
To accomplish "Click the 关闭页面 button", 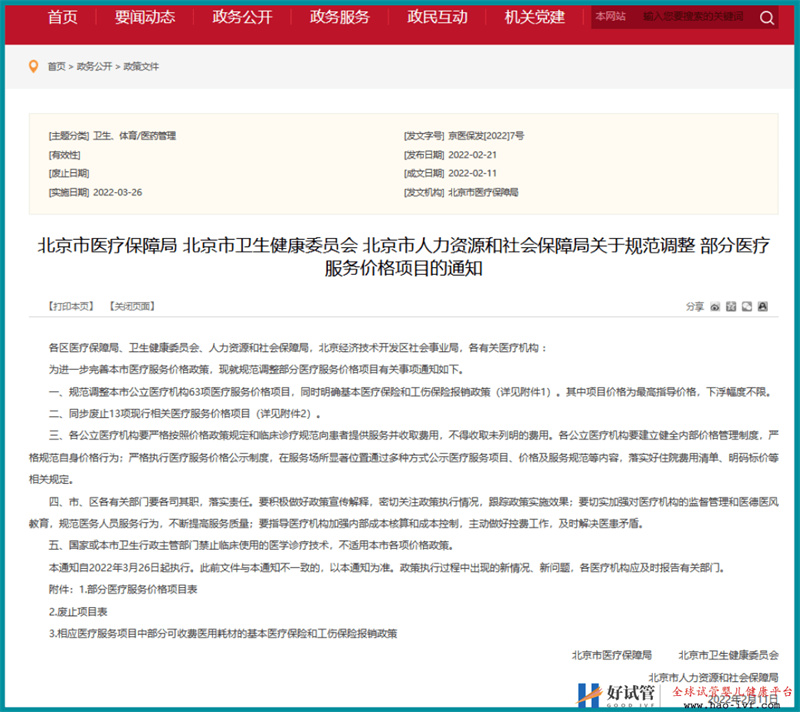I will (130, 306).
